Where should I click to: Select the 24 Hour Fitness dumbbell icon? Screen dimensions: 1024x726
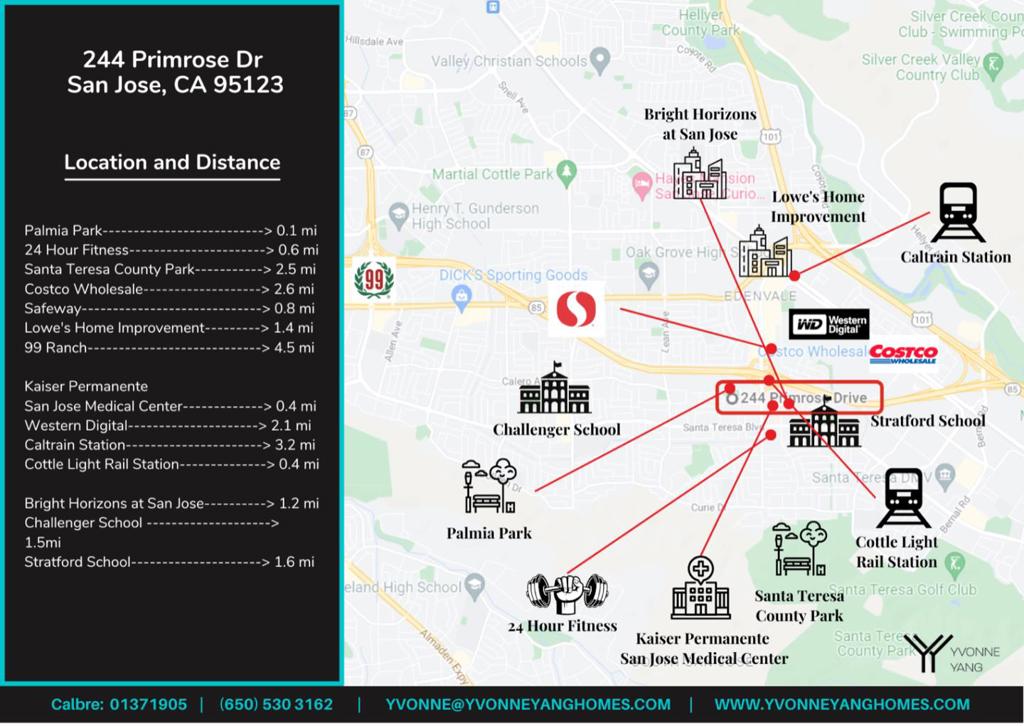[566, 594]
